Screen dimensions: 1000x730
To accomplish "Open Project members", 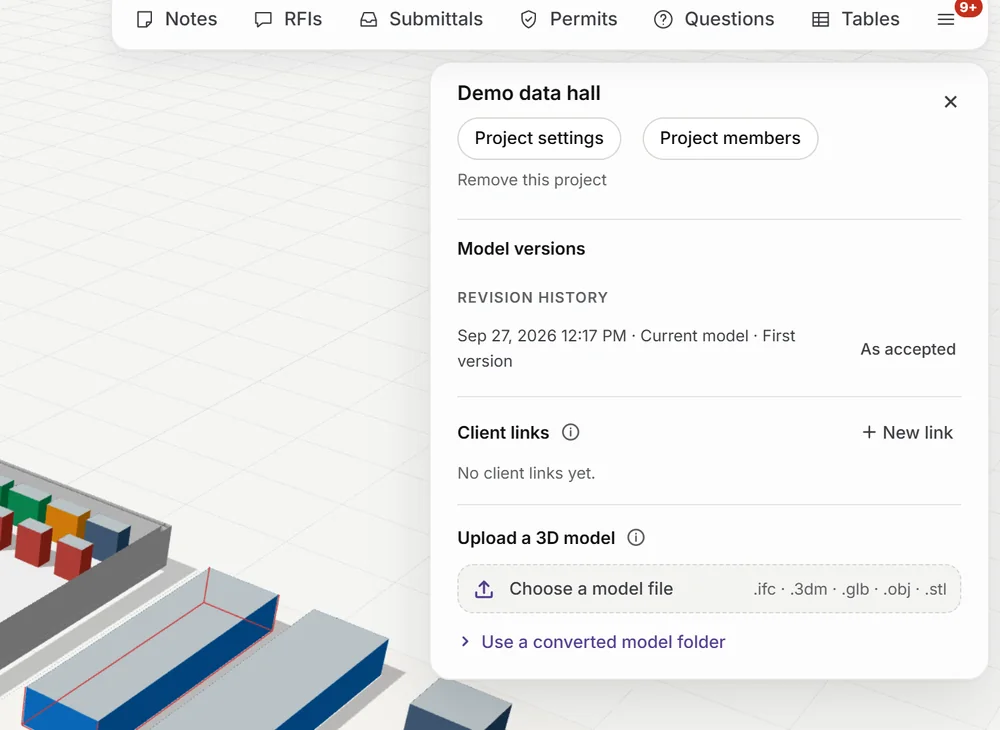I will (730, 138).
